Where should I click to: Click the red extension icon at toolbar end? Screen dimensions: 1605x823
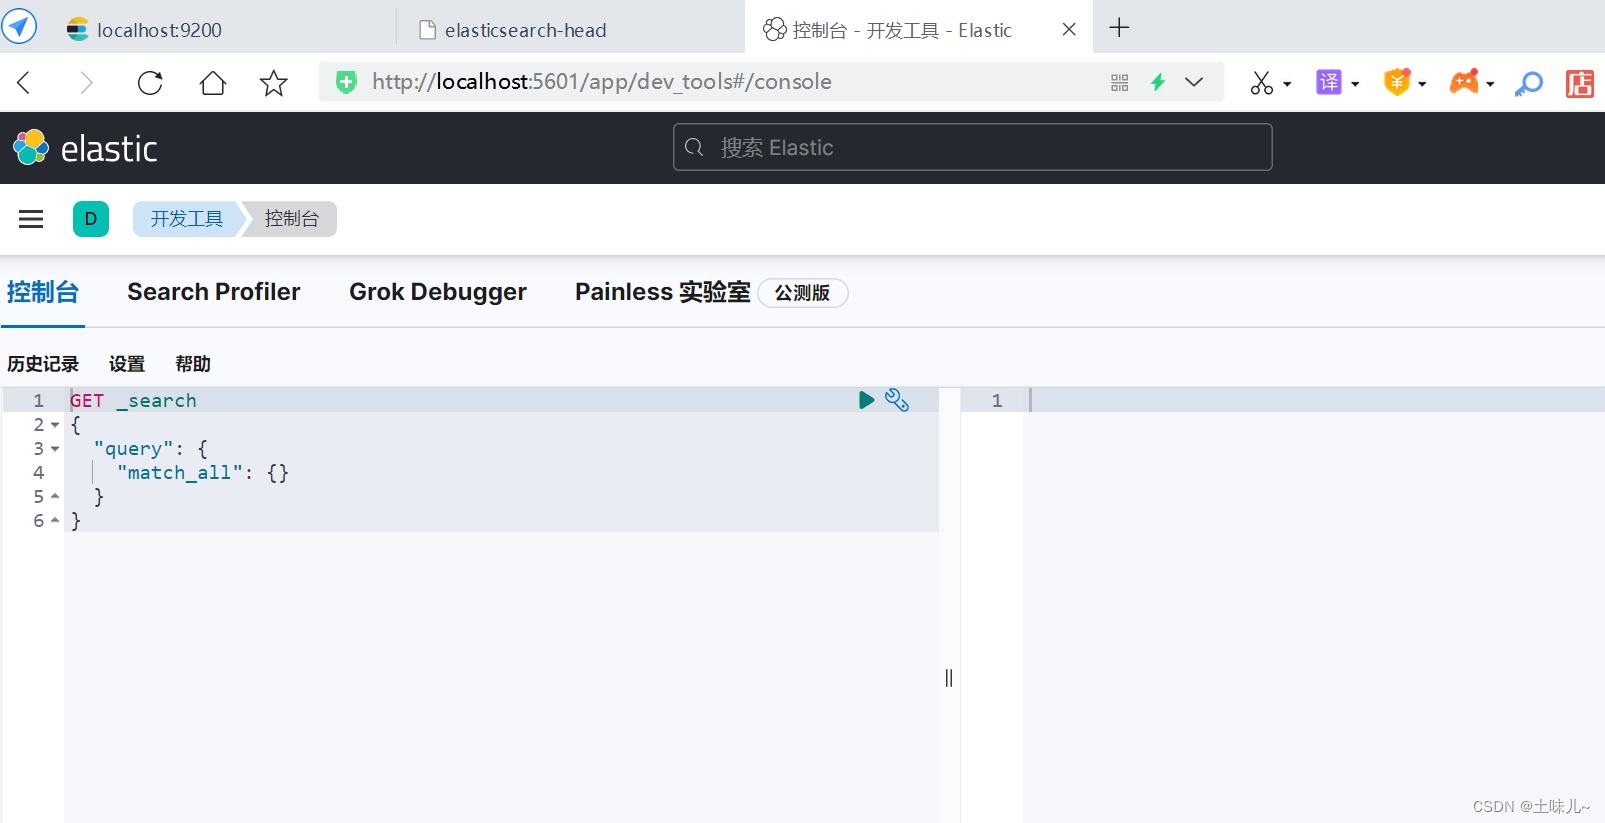1580,83
